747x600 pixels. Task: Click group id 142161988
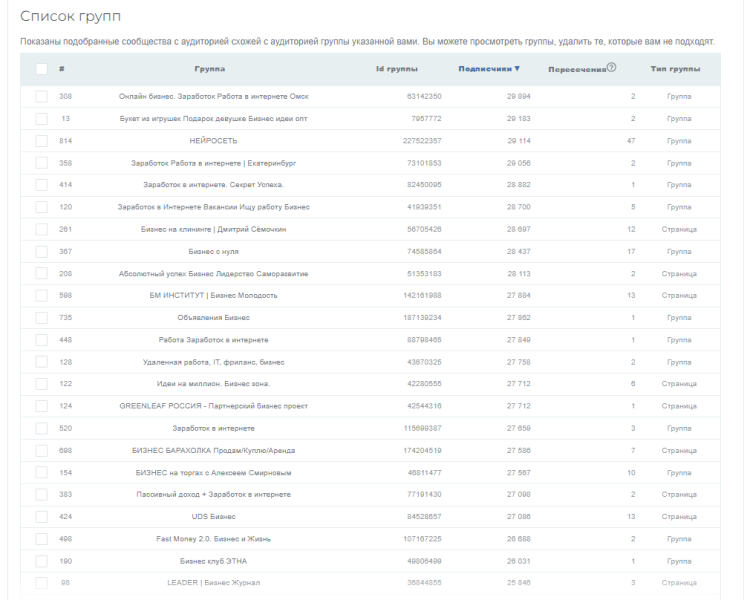pos(422,295)
